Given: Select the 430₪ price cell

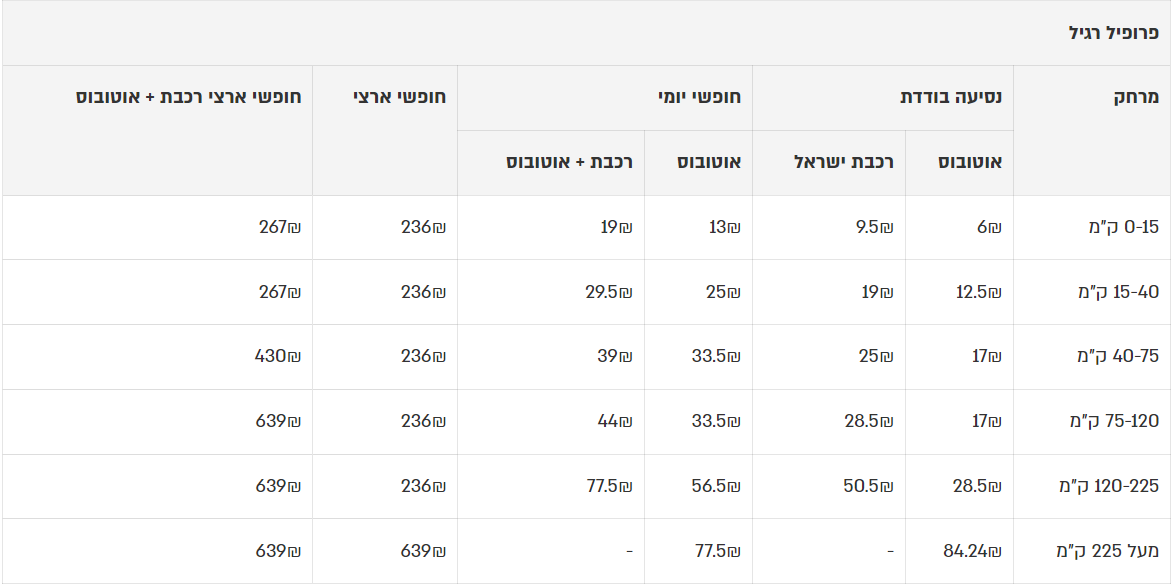Looking at the screenshot, I should tap(277, 357).
